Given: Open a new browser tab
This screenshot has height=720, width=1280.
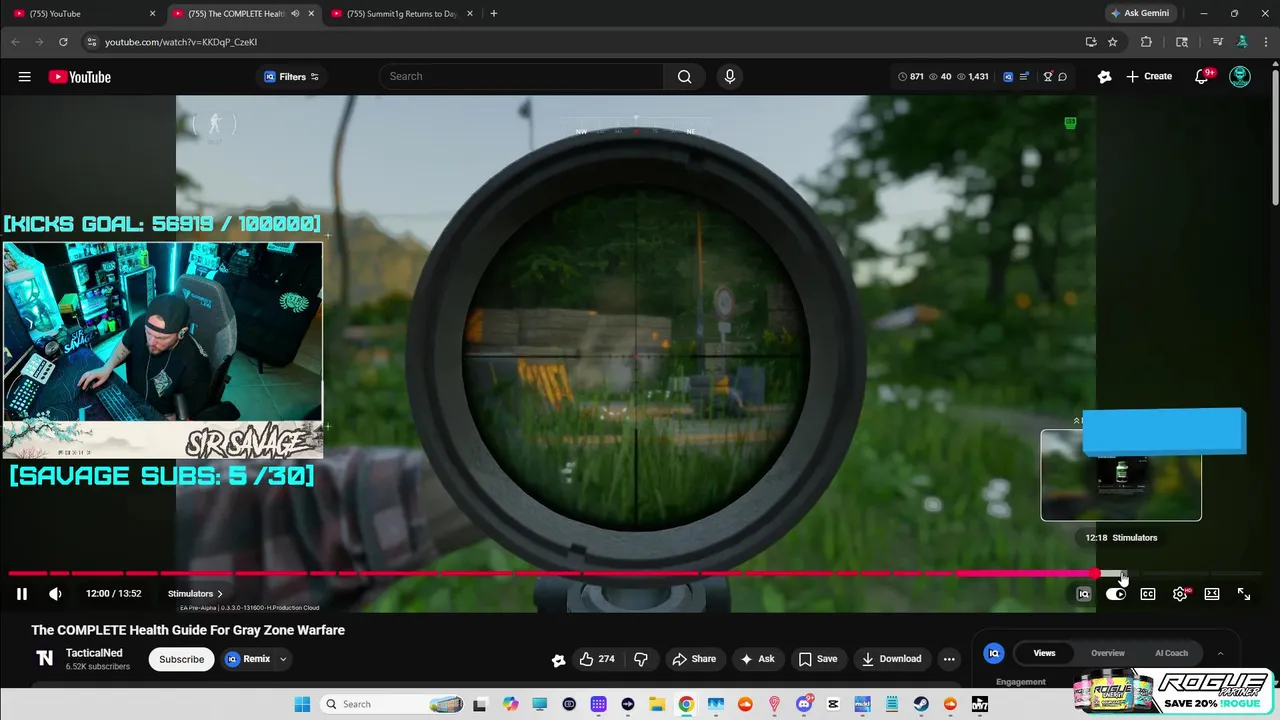Looking at the screenshot, I should (493, 14).
